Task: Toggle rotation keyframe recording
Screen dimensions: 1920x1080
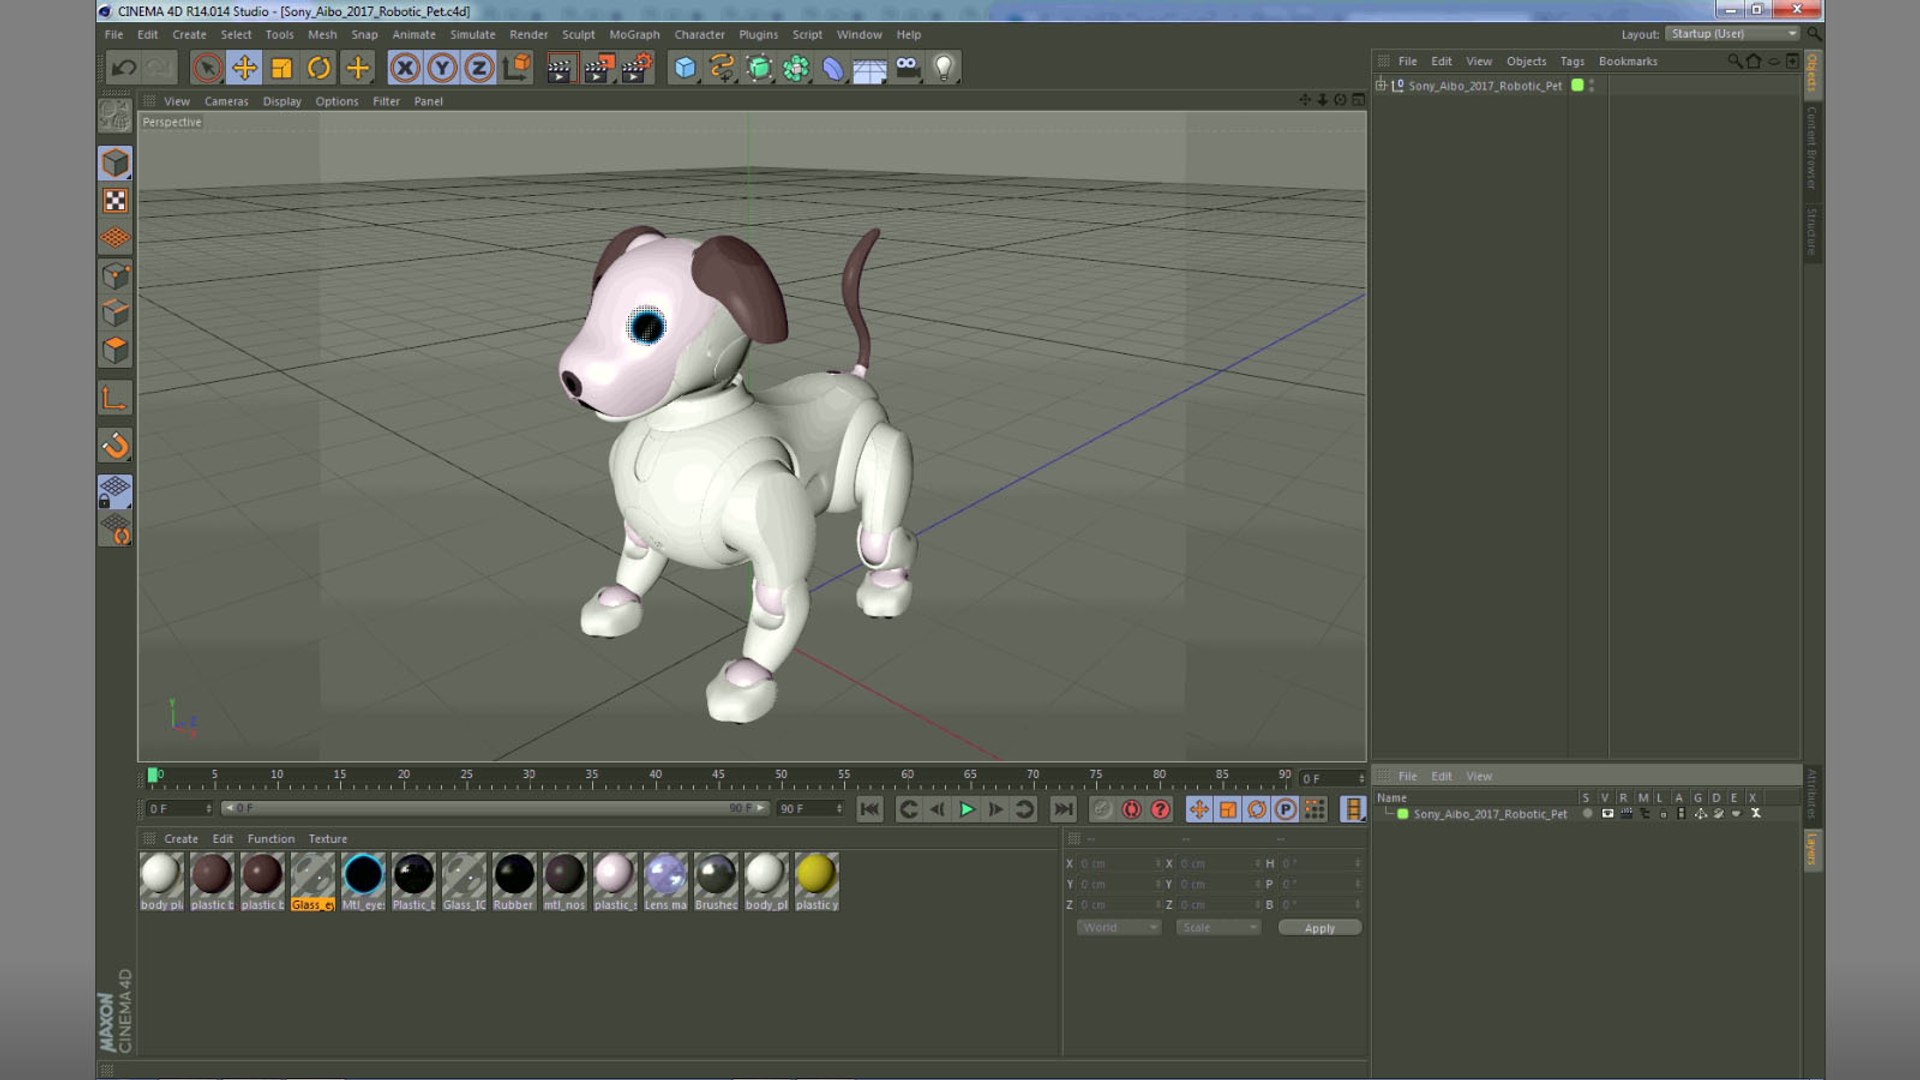Action: tap(1257, 809)
